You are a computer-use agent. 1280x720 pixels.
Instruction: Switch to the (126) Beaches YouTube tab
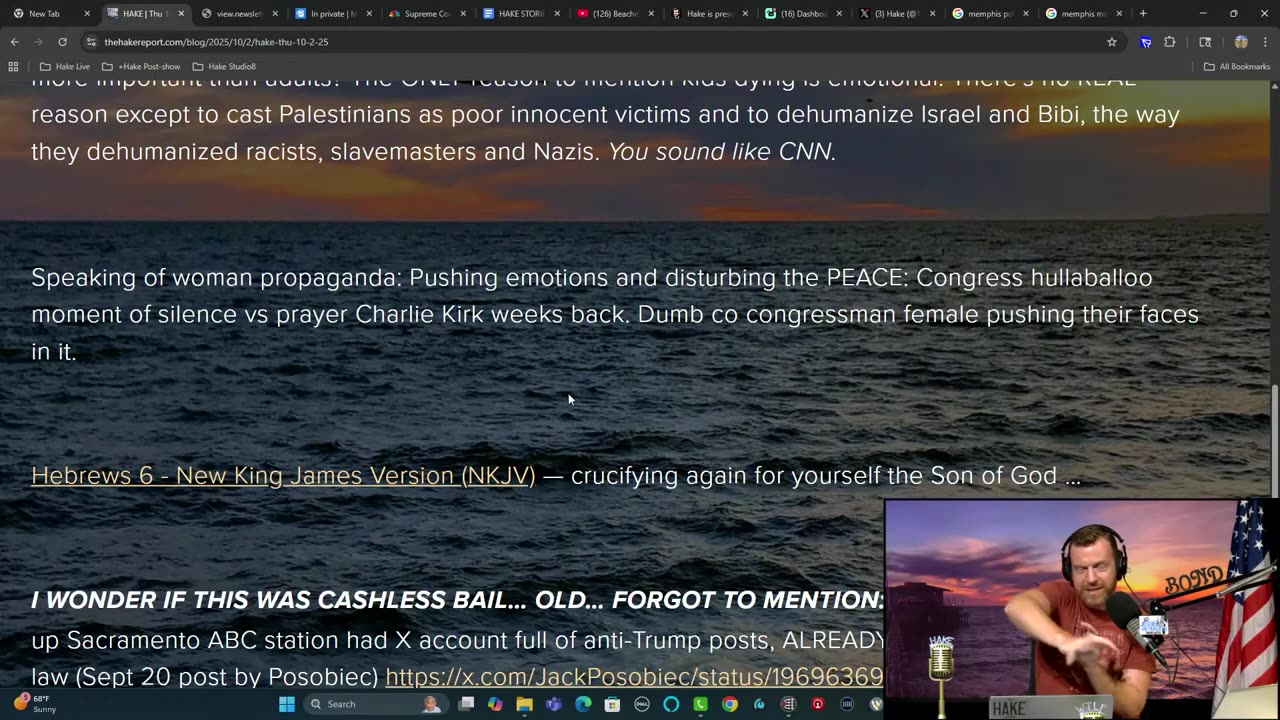point(613,14)
